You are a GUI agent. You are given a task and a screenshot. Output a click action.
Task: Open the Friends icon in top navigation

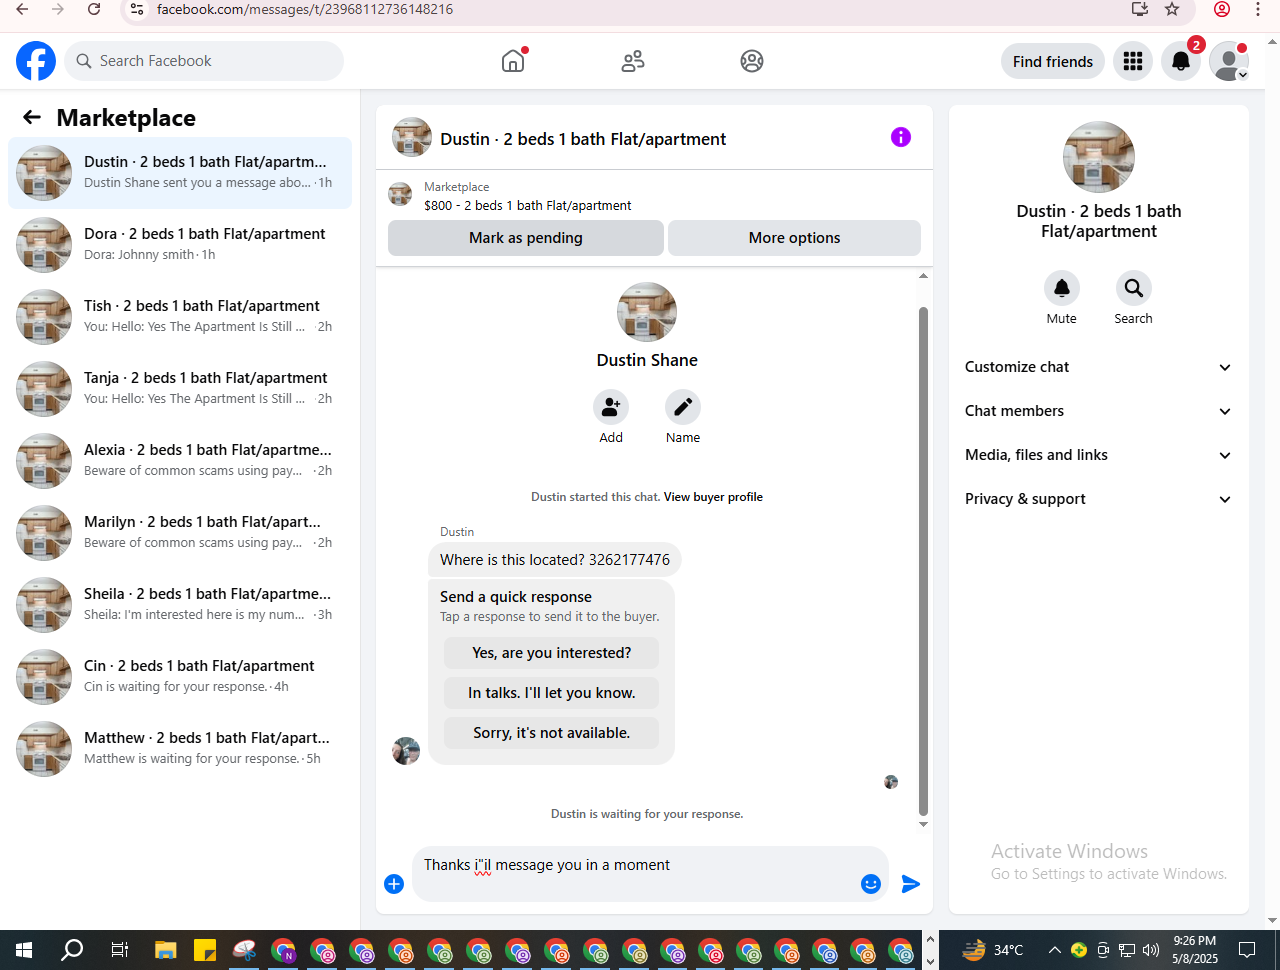633,61
